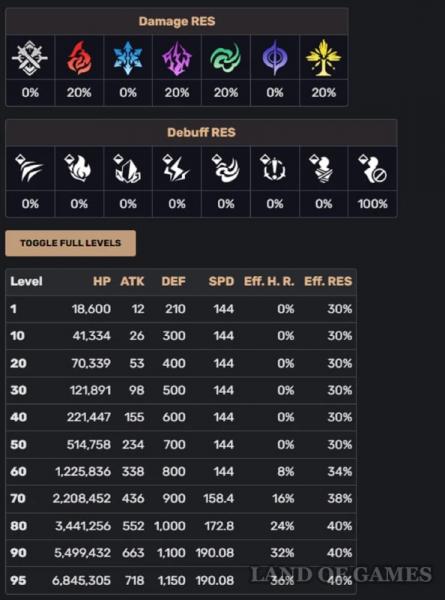This screenshot has height=600, width=445.
Task: Select the yellow Imaginary element icon
Action: point(323,58)
